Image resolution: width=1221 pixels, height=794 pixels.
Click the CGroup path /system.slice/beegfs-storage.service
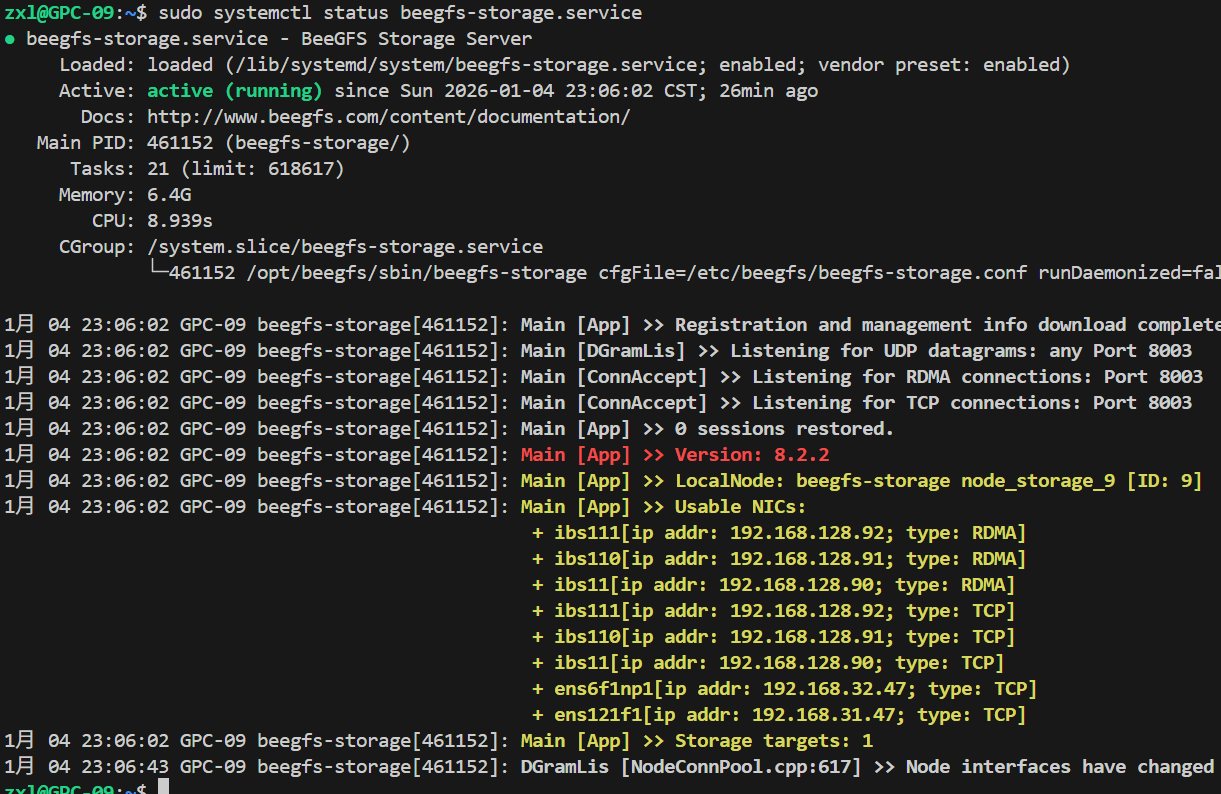pyautogui.click(x=345, y=247)
